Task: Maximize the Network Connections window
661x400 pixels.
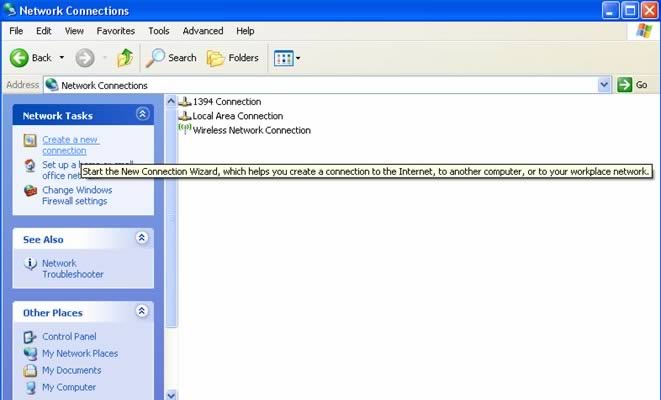Action: (x=630, y=11)
